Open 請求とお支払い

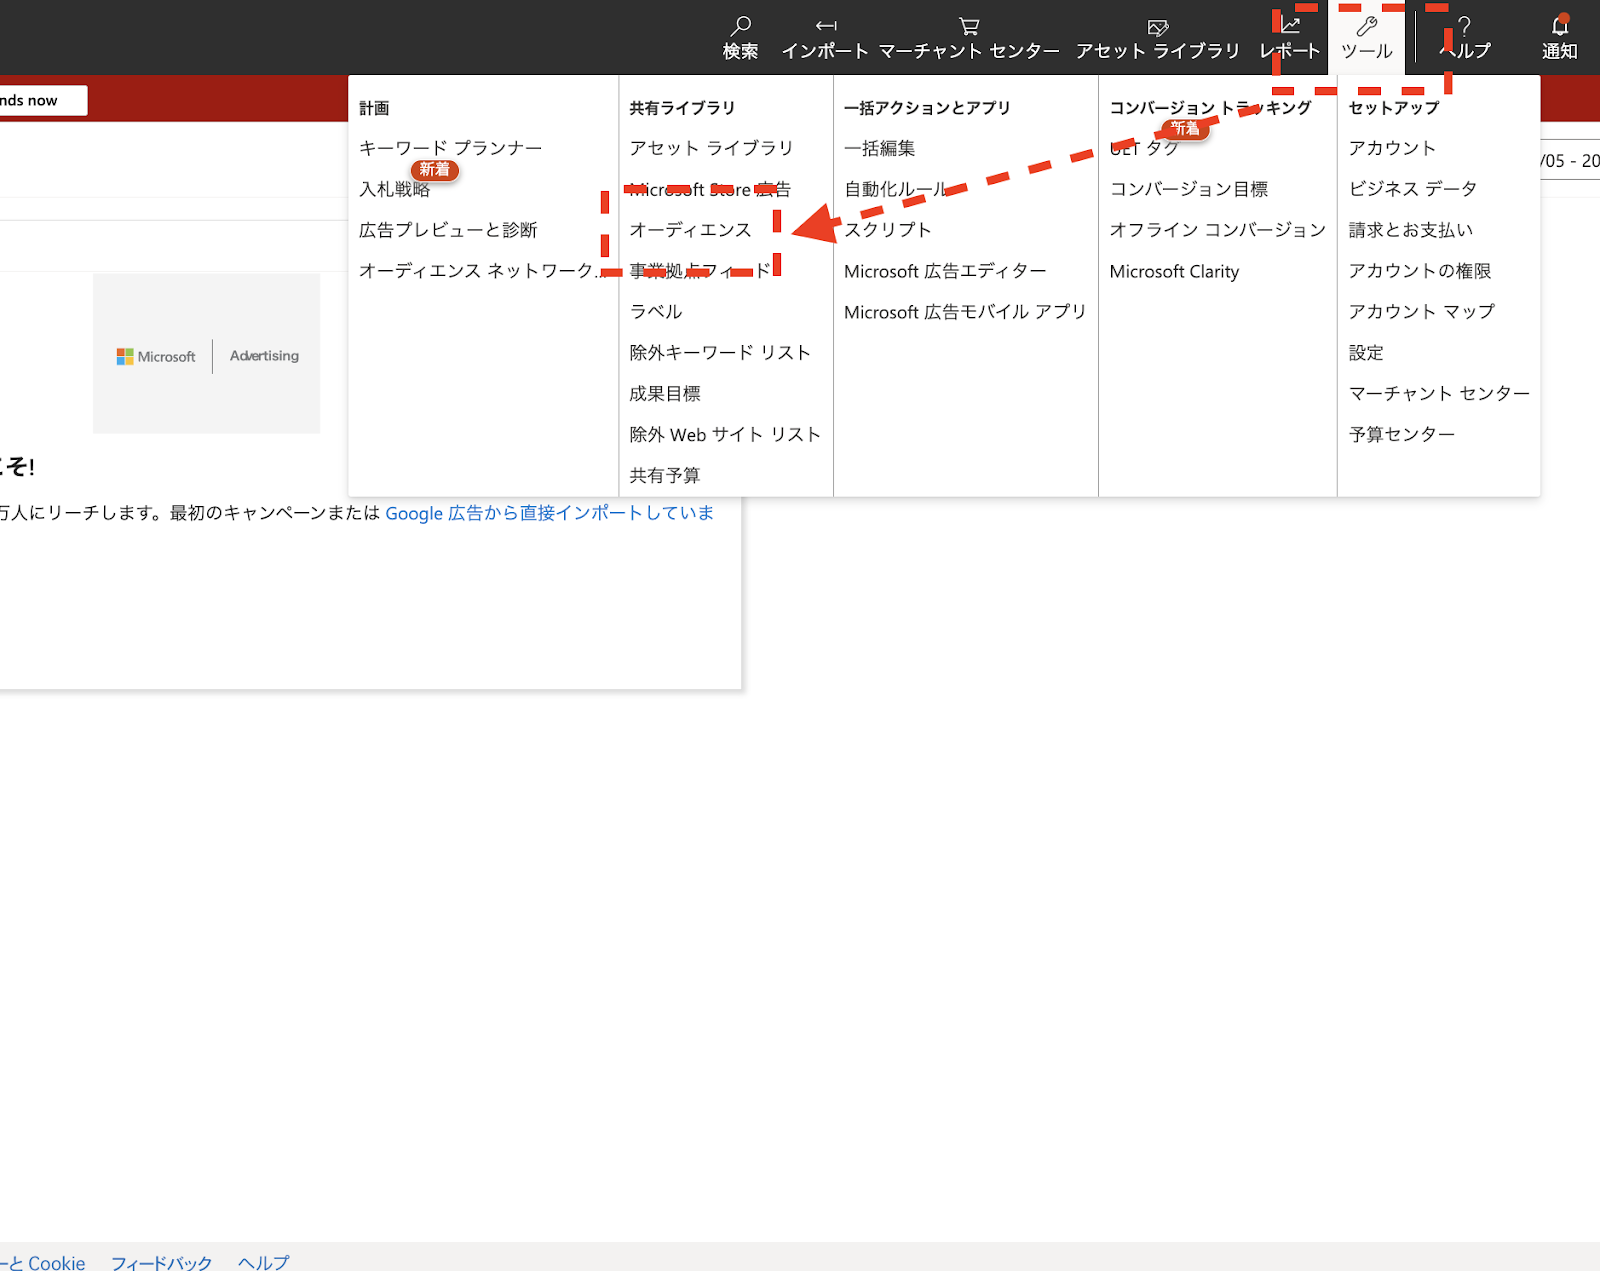[x=1411, y=230]
